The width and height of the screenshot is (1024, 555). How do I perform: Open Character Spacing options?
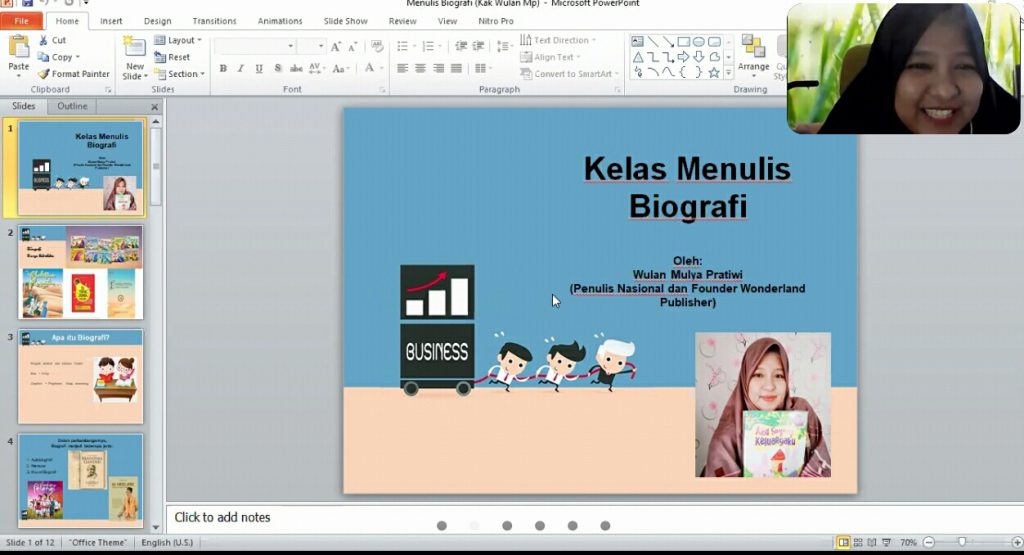[316, 68]
